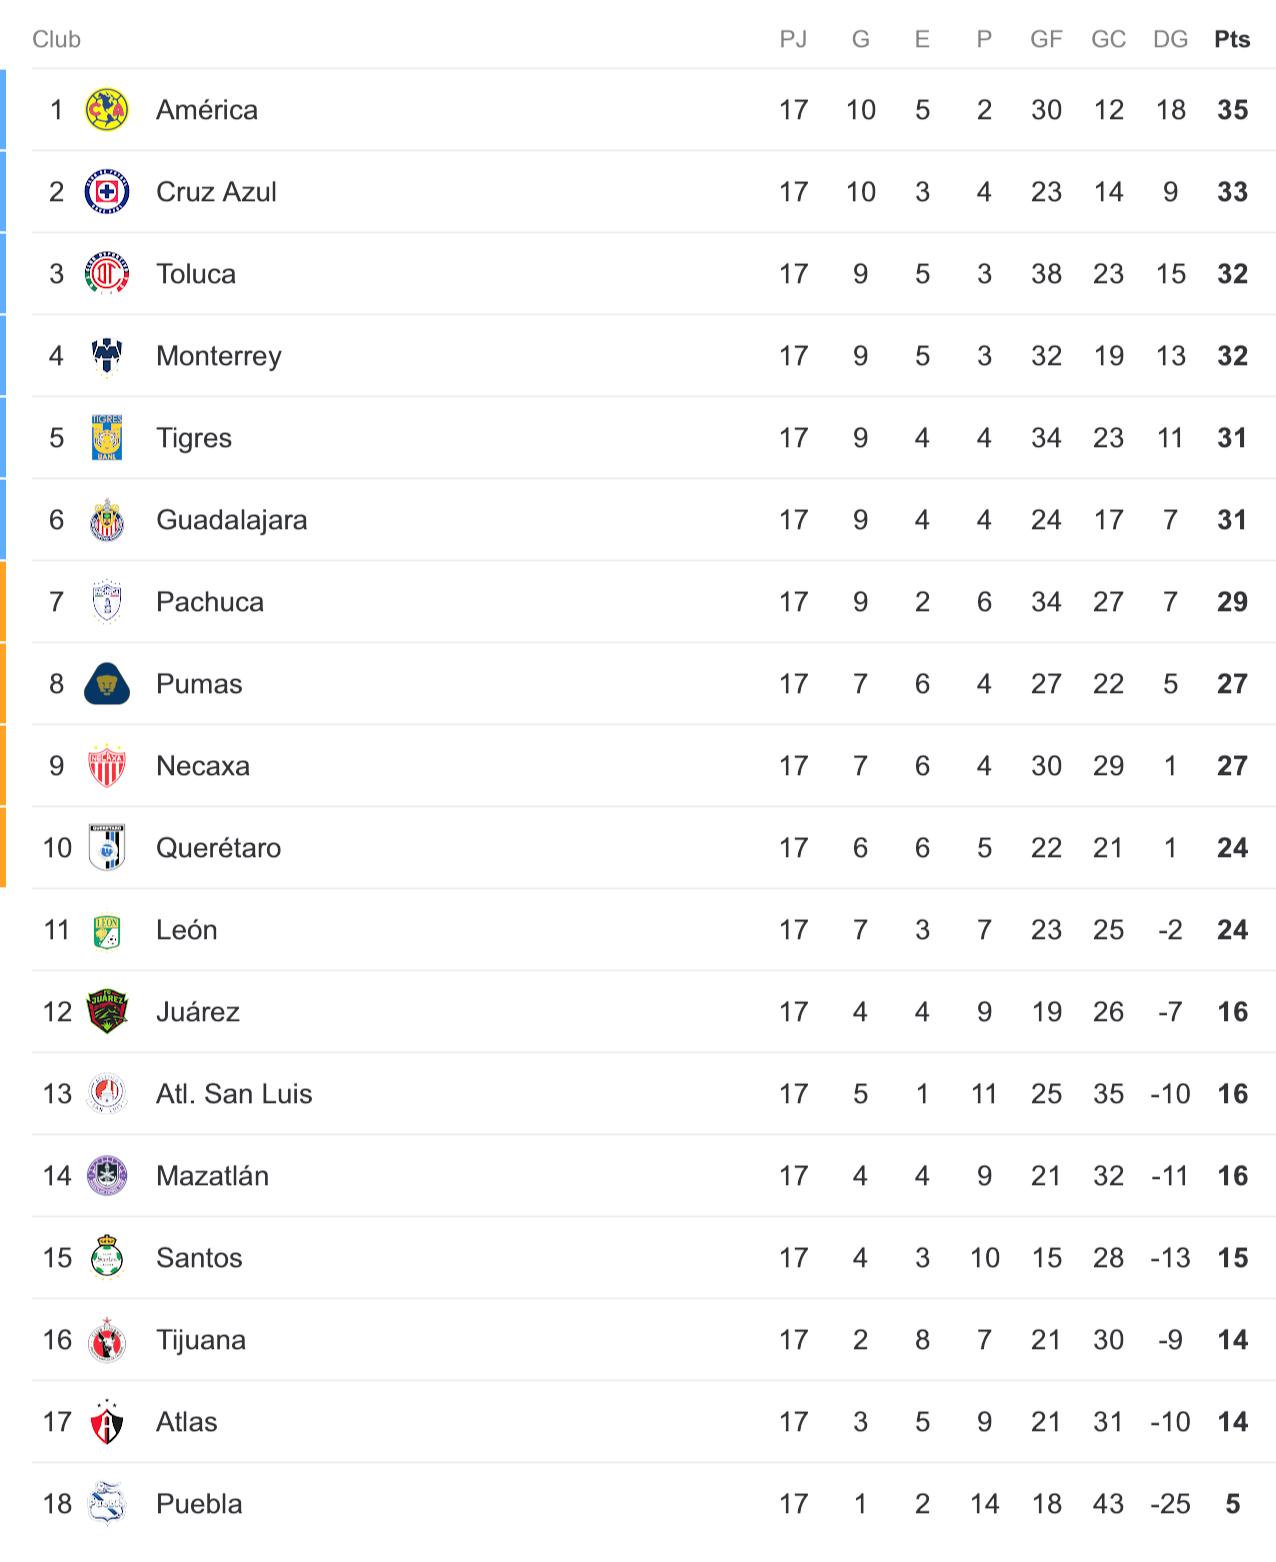
Task: Click the Cruz Azul team logo
Action: coord(107,192)
